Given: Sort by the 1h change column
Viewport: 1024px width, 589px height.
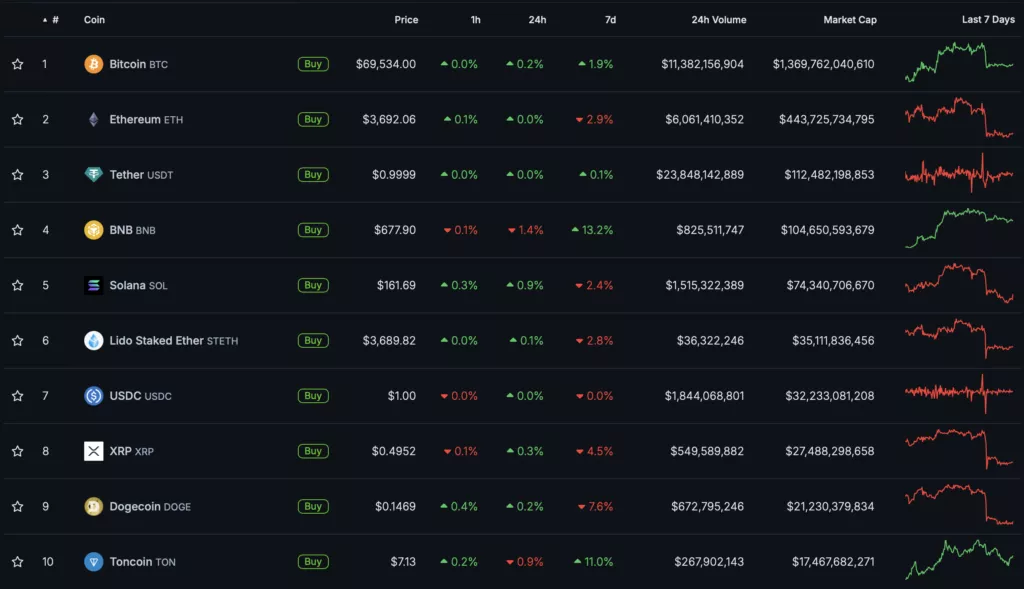Looking at the screenshot, I should tap(475, 20).
